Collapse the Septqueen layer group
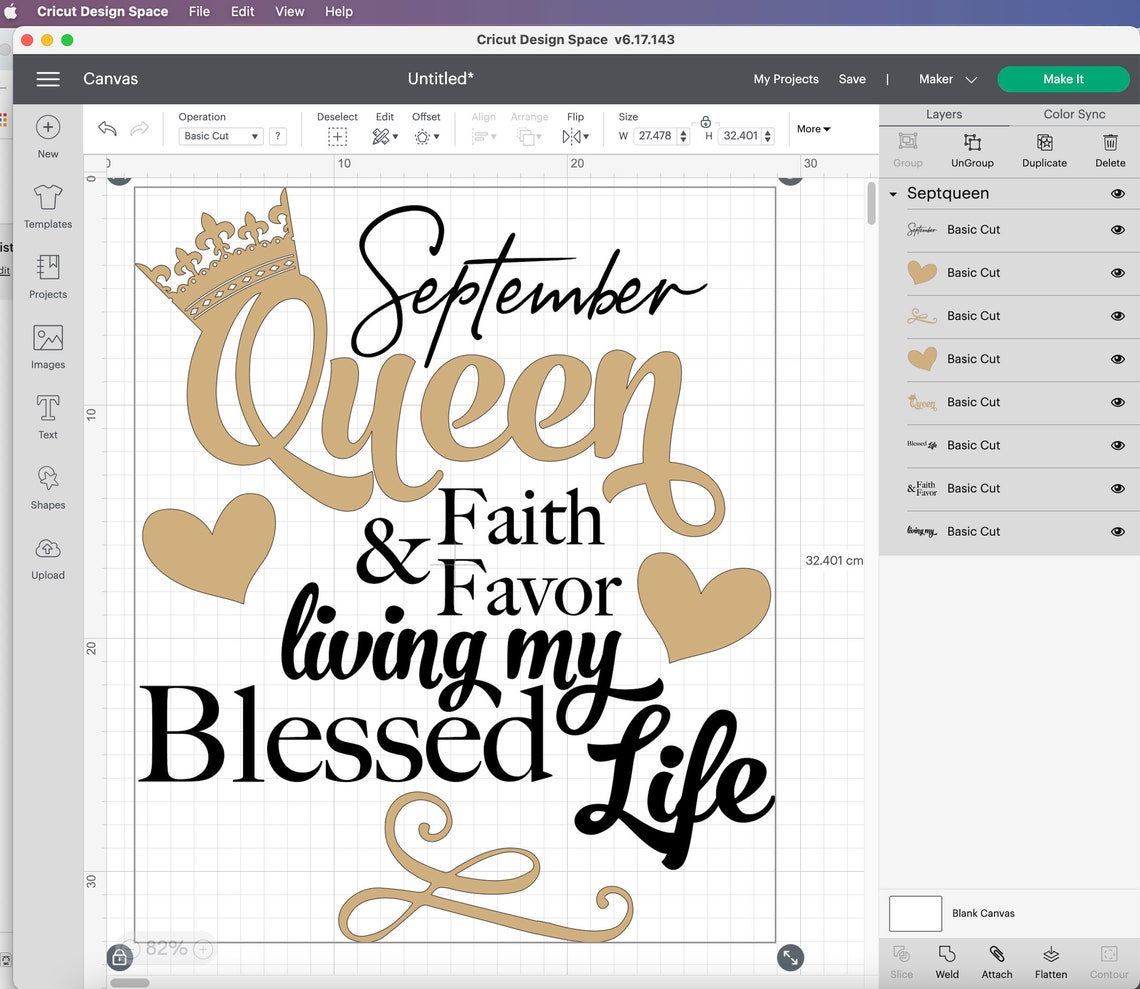This screenshot has height=989, width=1140. coord(893,193)
